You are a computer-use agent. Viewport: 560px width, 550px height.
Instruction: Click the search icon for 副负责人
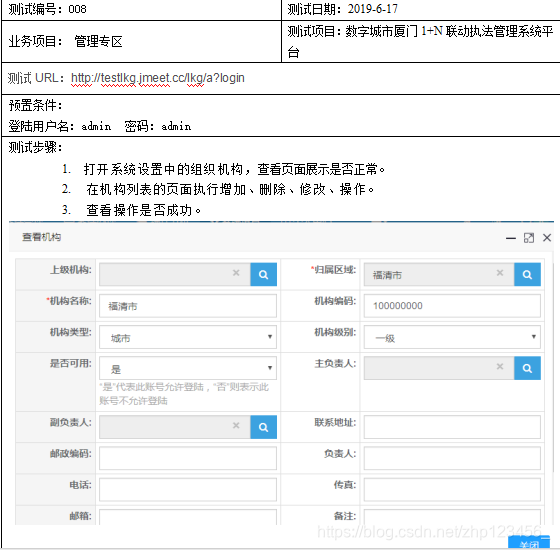tap(264, 427)
